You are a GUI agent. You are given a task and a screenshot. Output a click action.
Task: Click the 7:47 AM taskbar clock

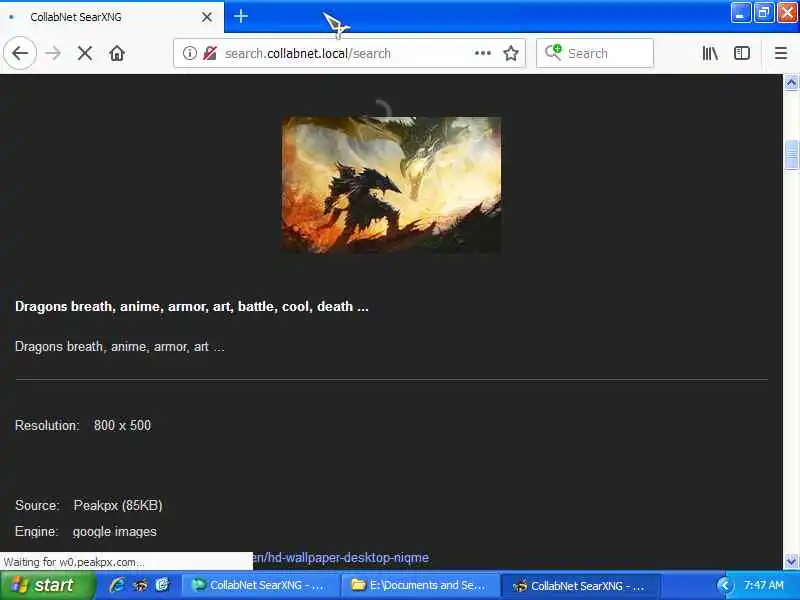(x=763, y=585)
